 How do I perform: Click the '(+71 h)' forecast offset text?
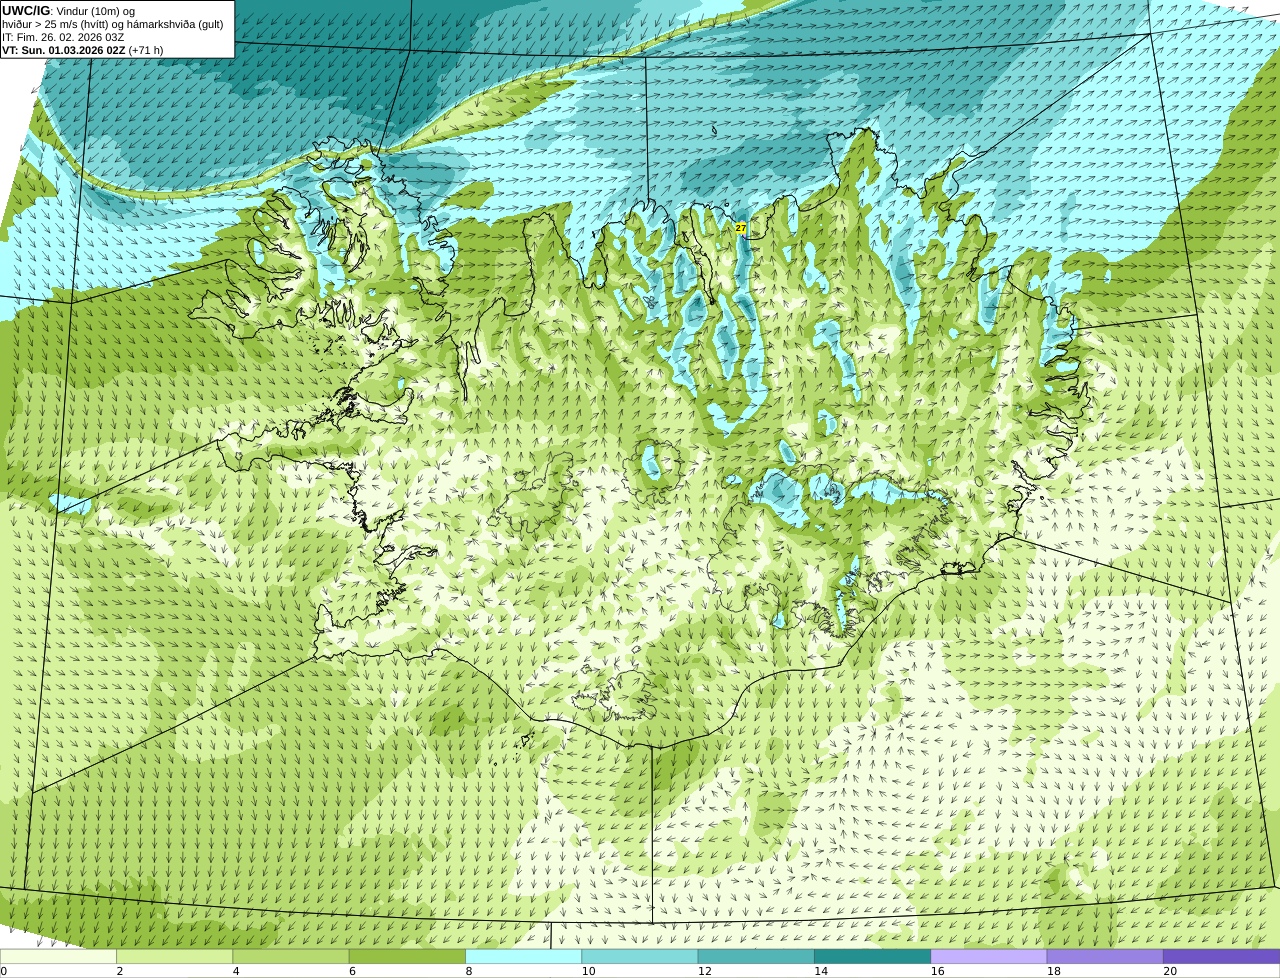pos(146,50)
